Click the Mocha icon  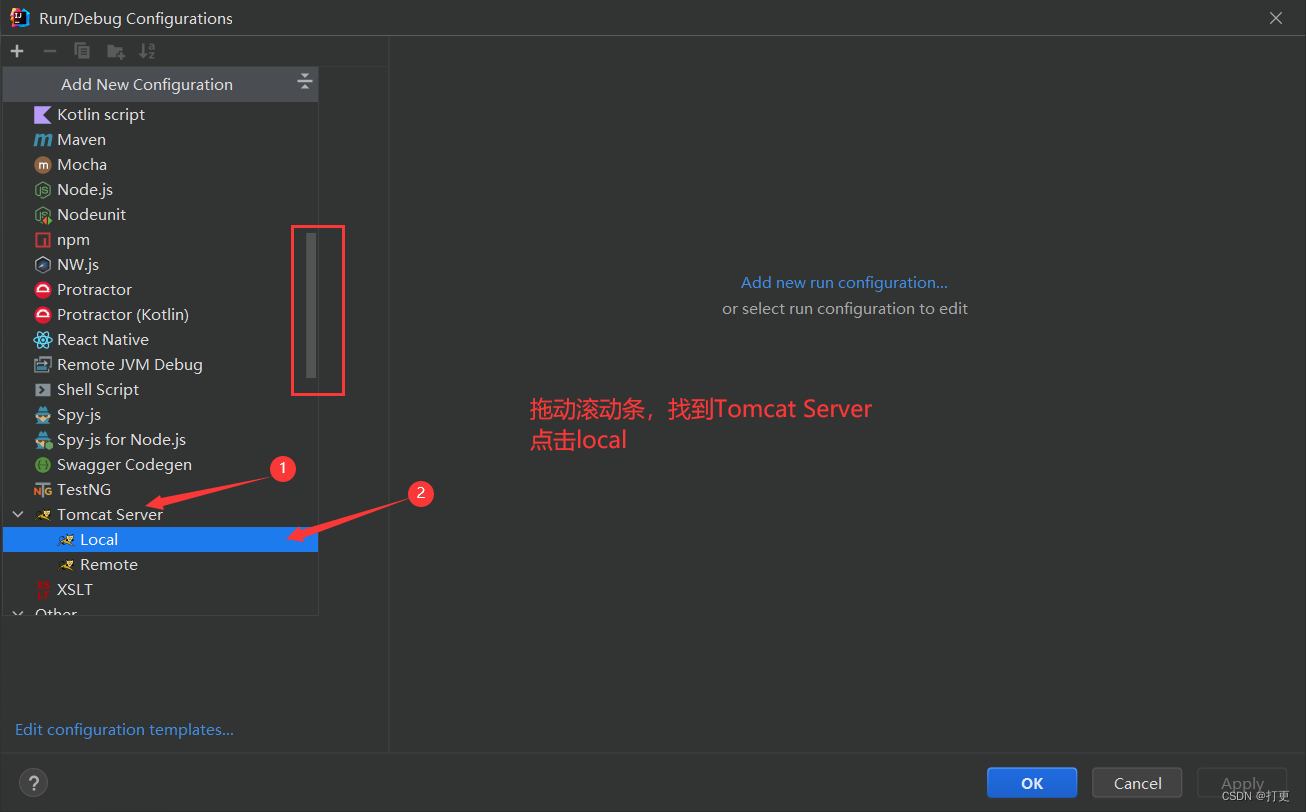tap(42, 165)
